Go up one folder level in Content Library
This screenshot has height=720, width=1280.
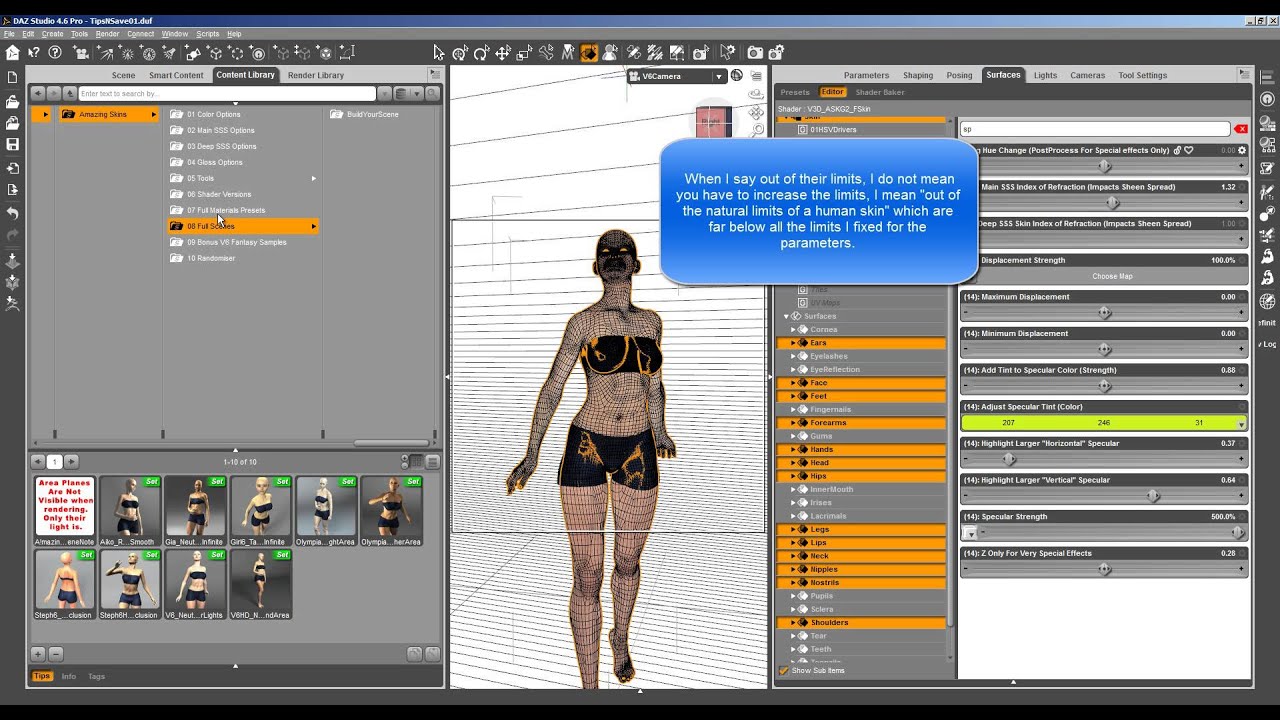[68, 93]
